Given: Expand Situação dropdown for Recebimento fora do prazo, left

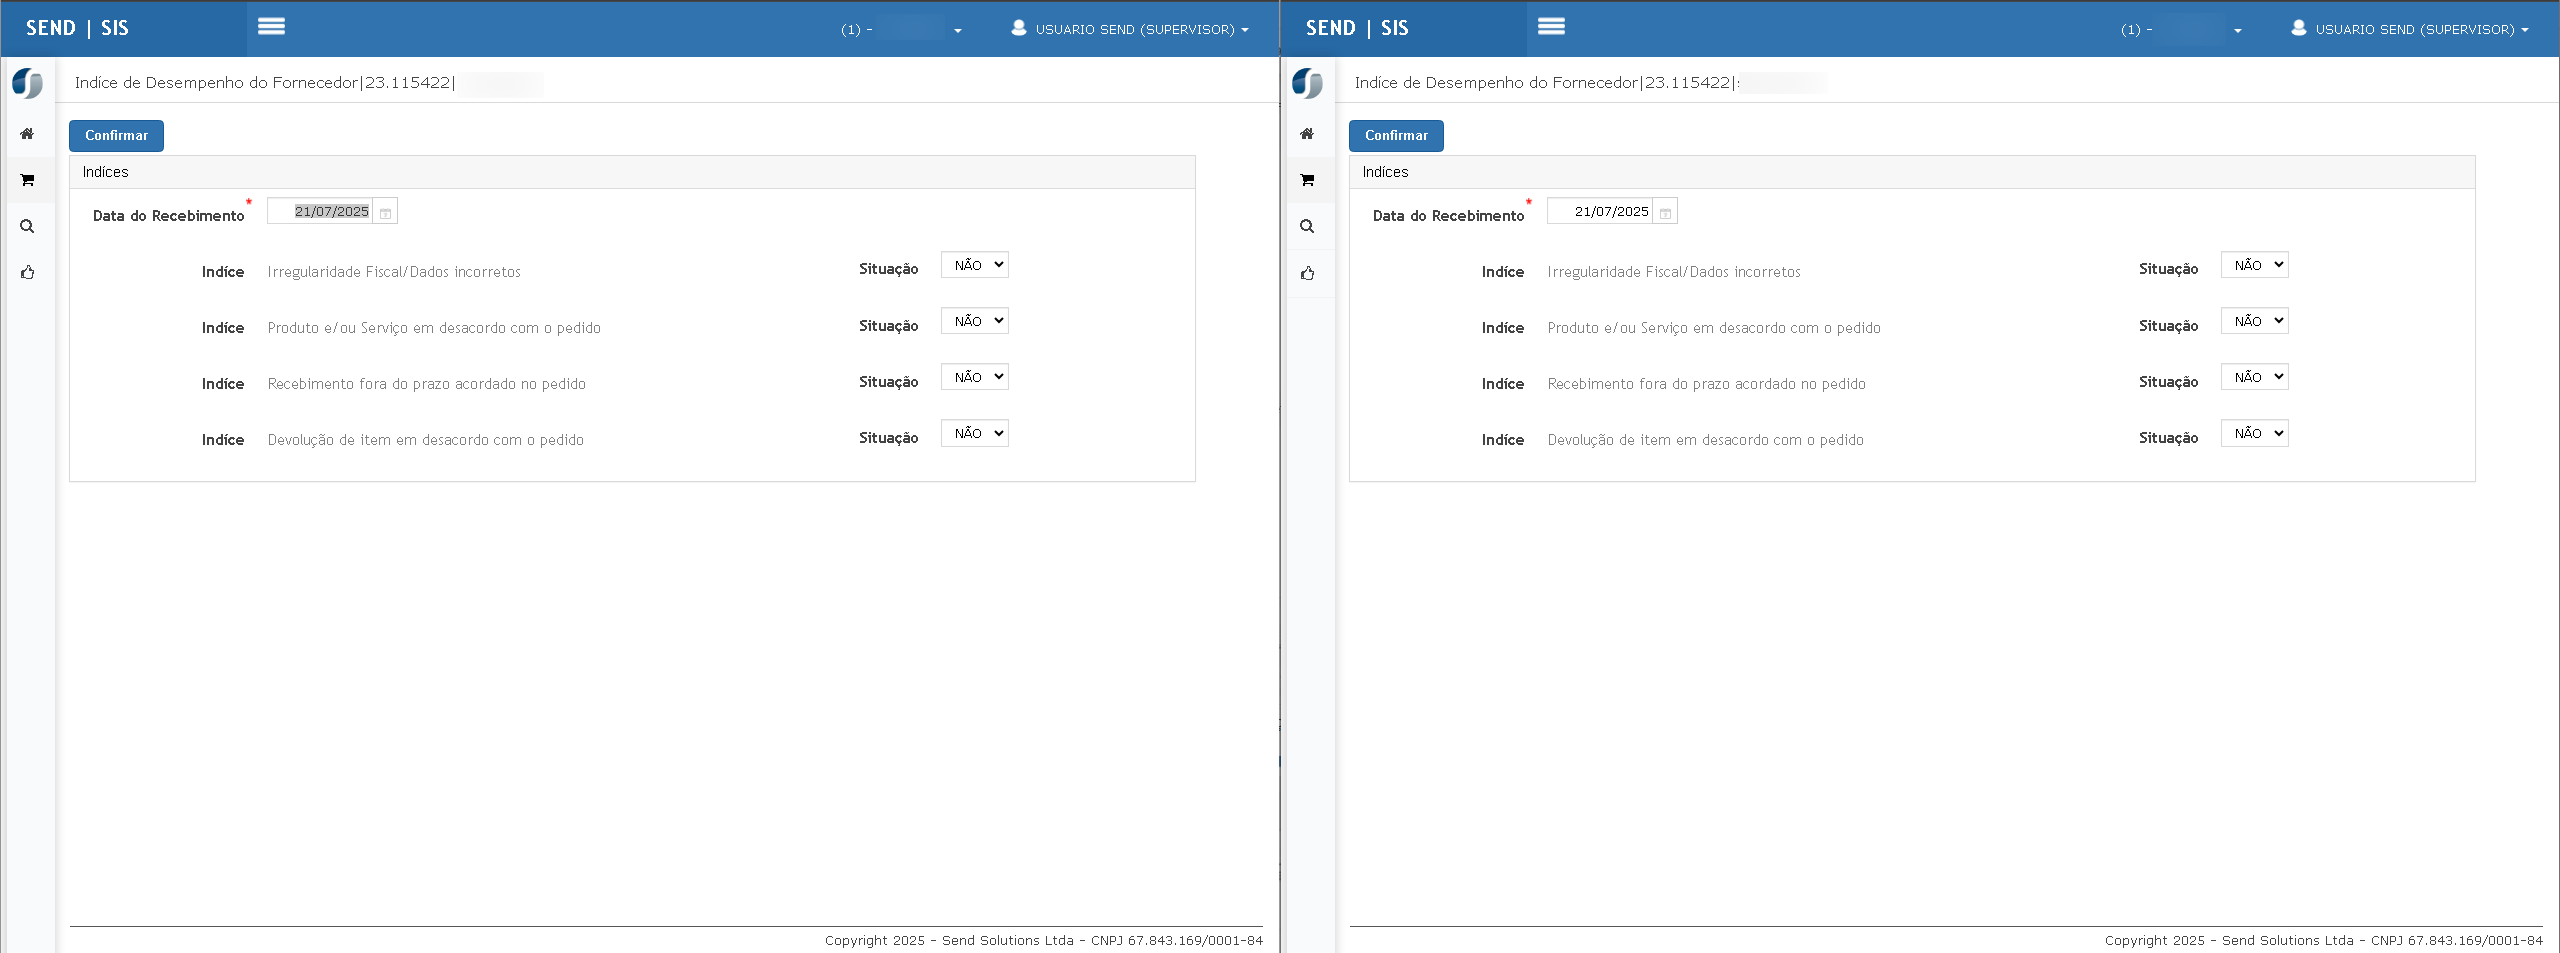Looking at the screenshot, I should click(x=975, y=377).
